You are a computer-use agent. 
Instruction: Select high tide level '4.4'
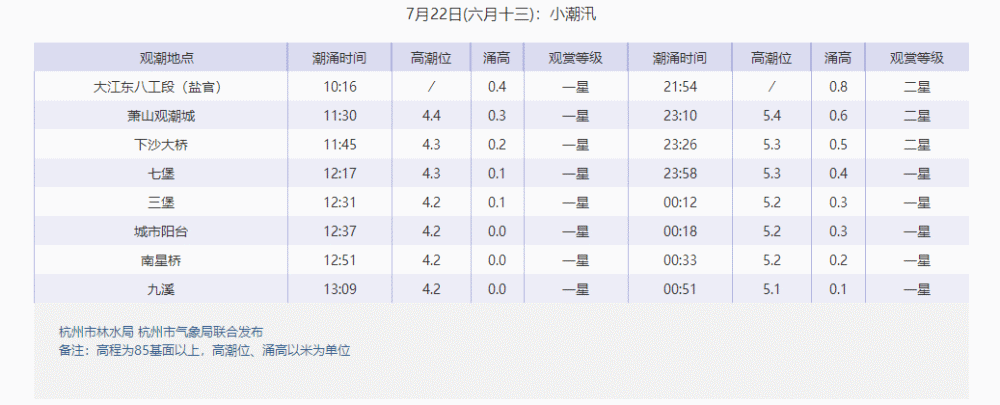(x=432, y=116)
